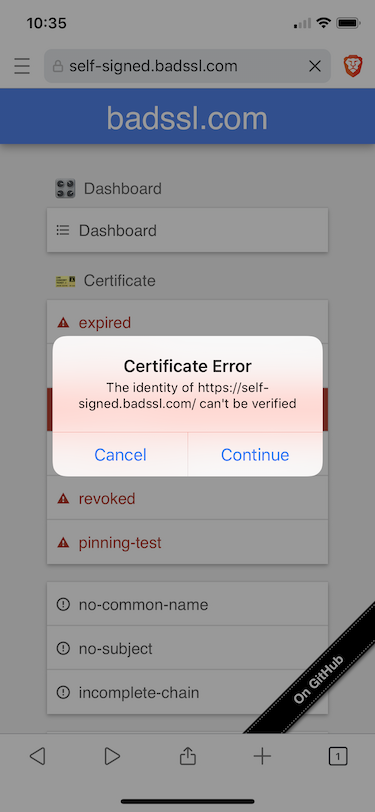Tap the Brave shields lion icon
The width and height of the screenshot is (375, 812).
coord(353,66)
